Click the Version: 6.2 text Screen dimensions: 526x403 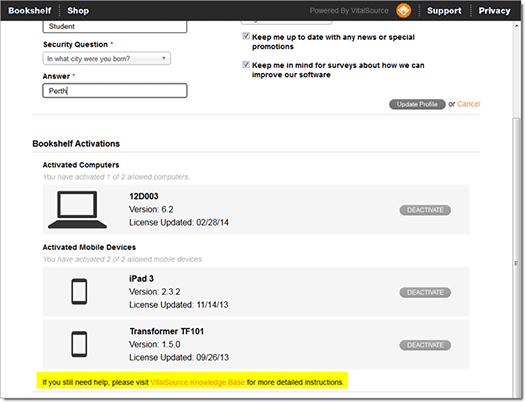(151, 209)
